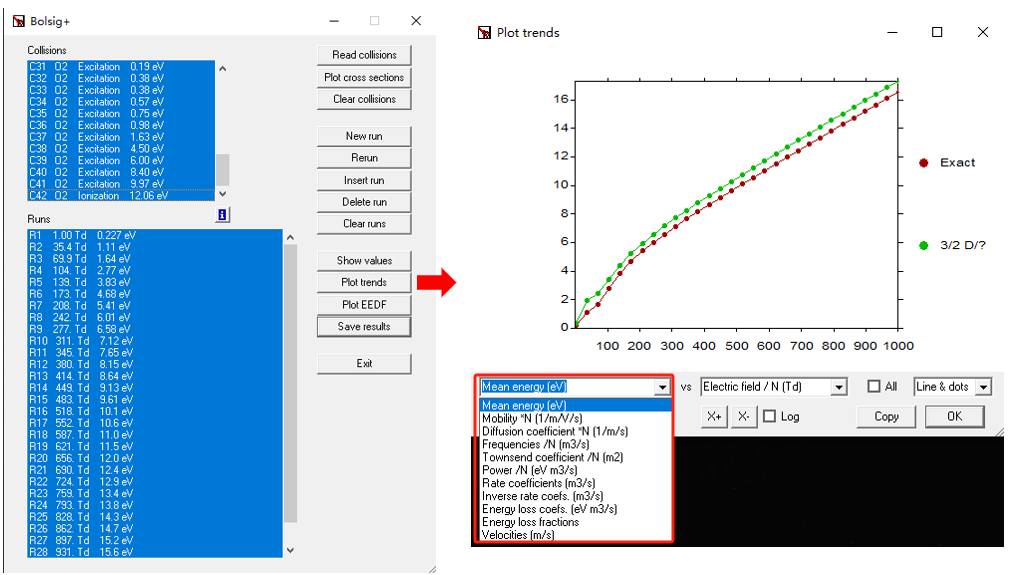
Task: Toggle the All checkbox
Action: pos(874,387)
